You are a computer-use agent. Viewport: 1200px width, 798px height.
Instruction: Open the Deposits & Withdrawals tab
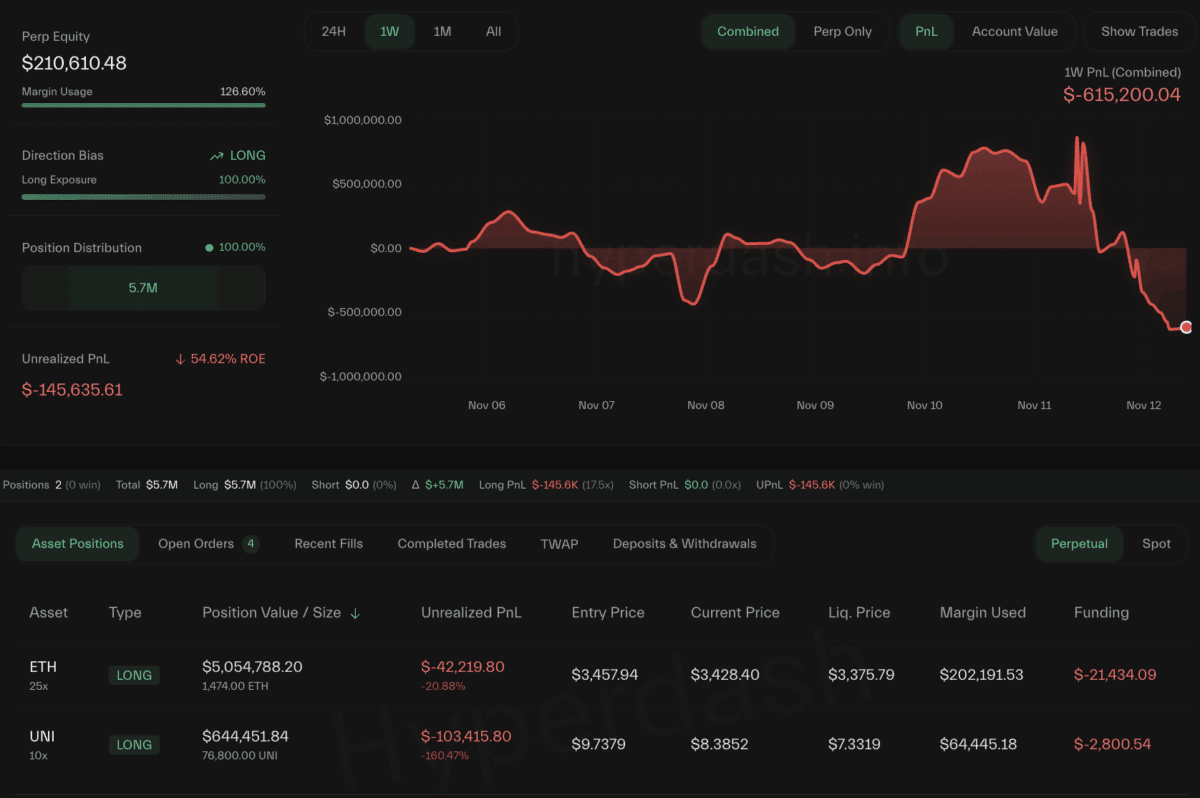[684, 544]
